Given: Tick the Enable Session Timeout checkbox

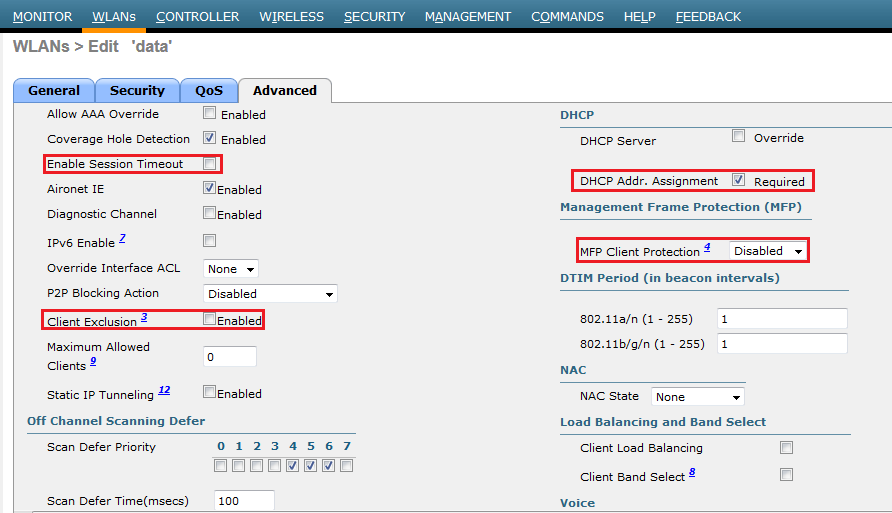Looking at the screenshot, I should click(210, 163).
